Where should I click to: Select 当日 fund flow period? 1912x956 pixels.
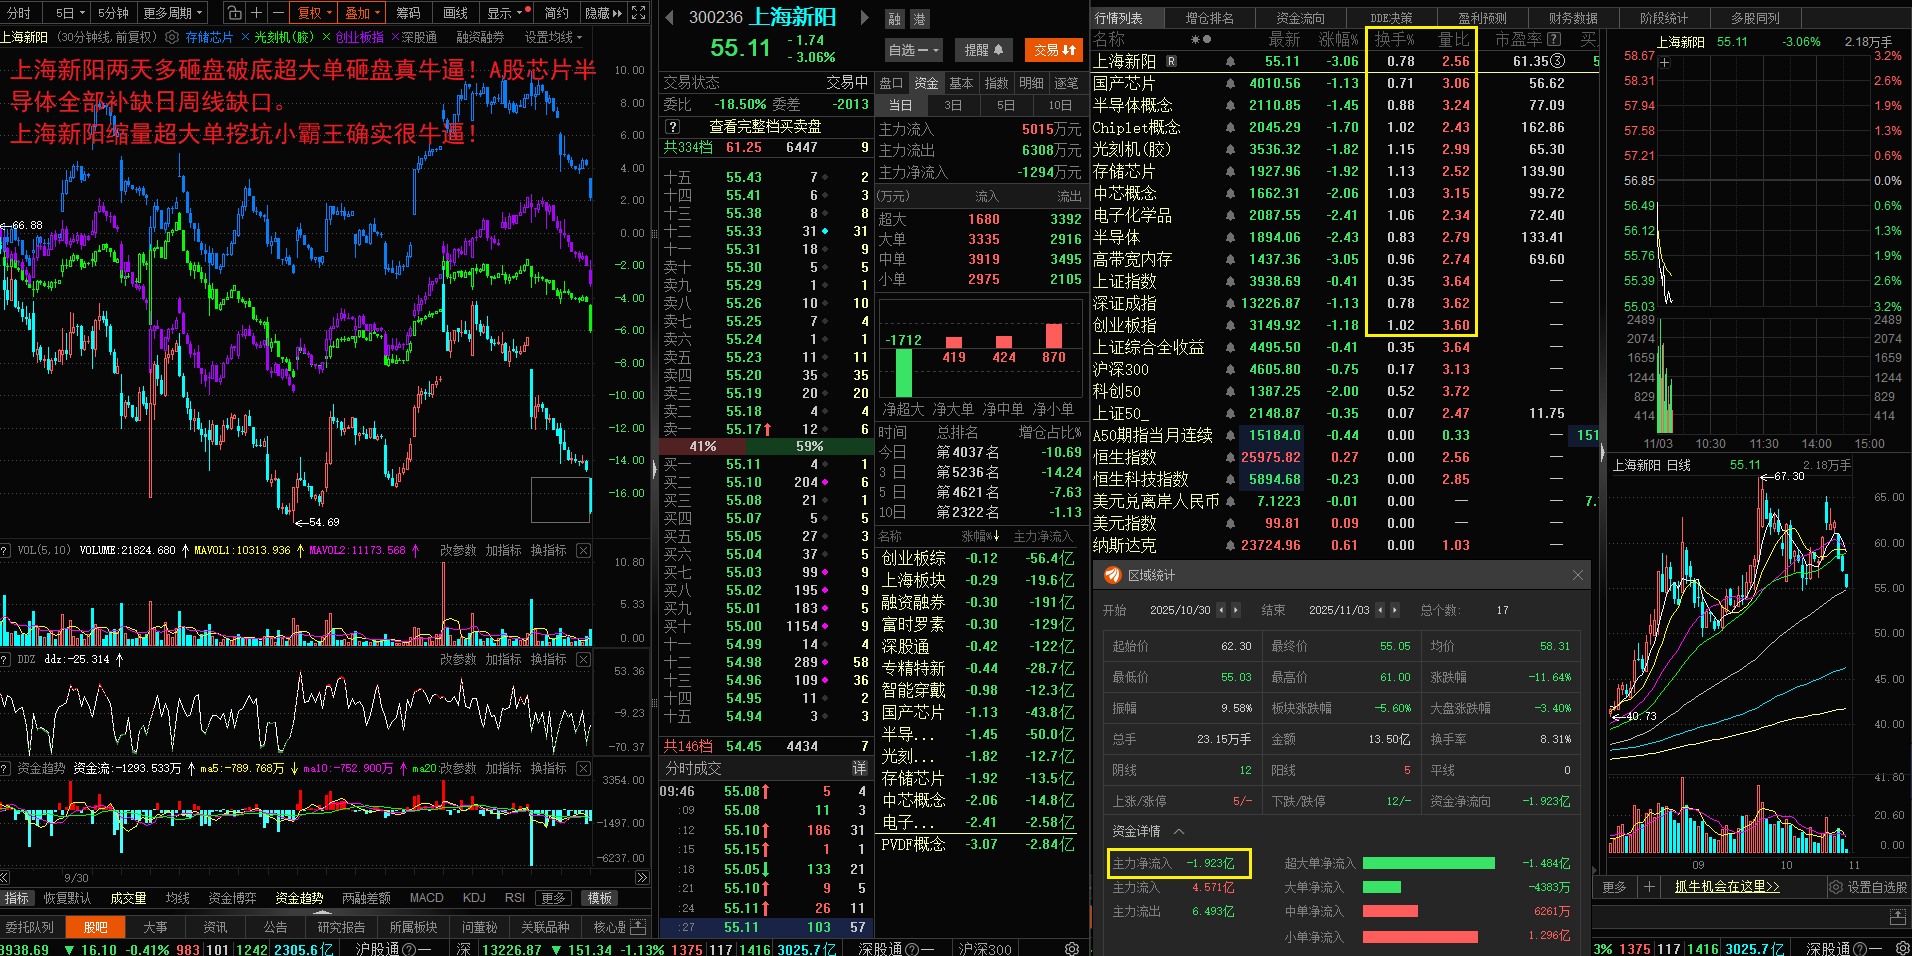900,105
